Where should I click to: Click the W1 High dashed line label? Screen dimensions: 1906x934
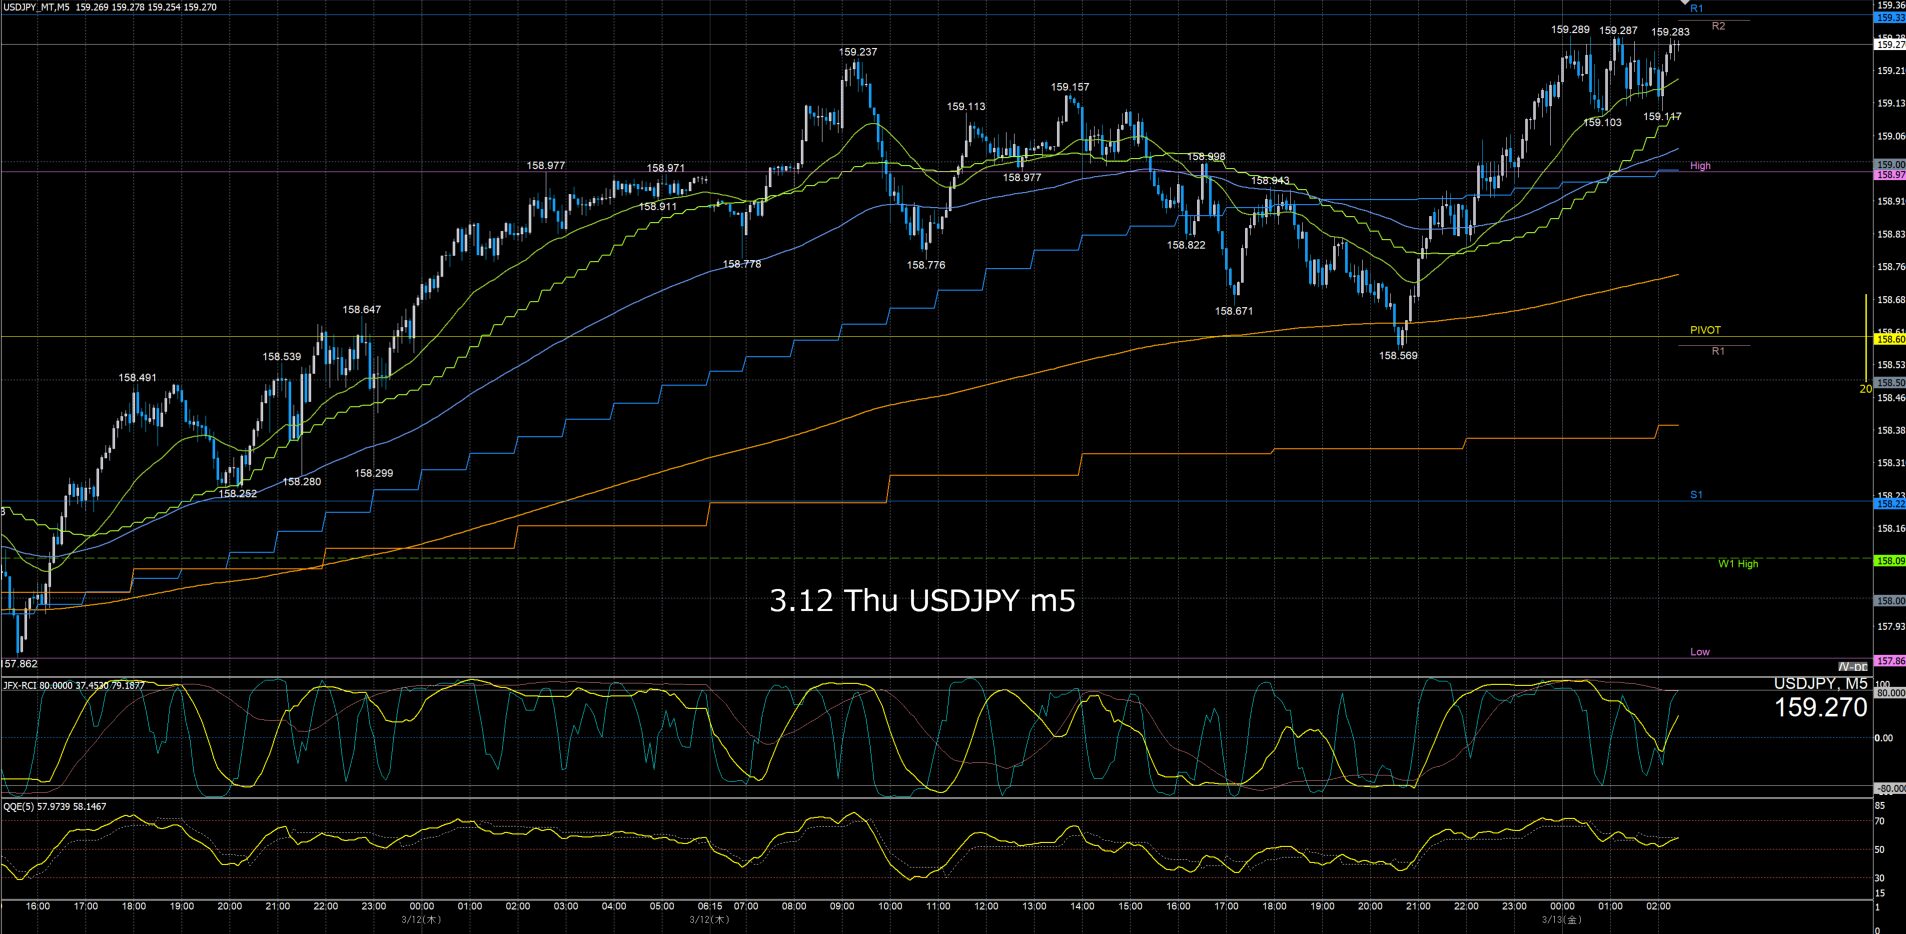pos(1737,564)
